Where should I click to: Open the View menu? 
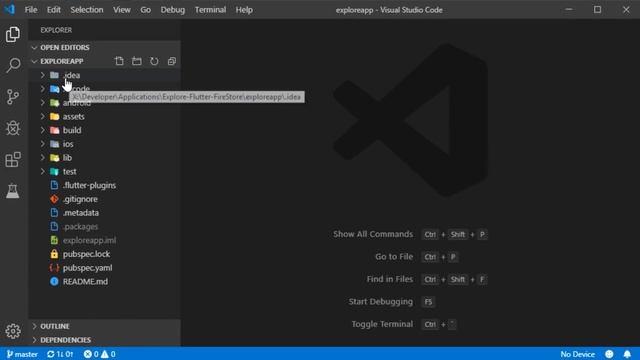click(x=122, y=9)
